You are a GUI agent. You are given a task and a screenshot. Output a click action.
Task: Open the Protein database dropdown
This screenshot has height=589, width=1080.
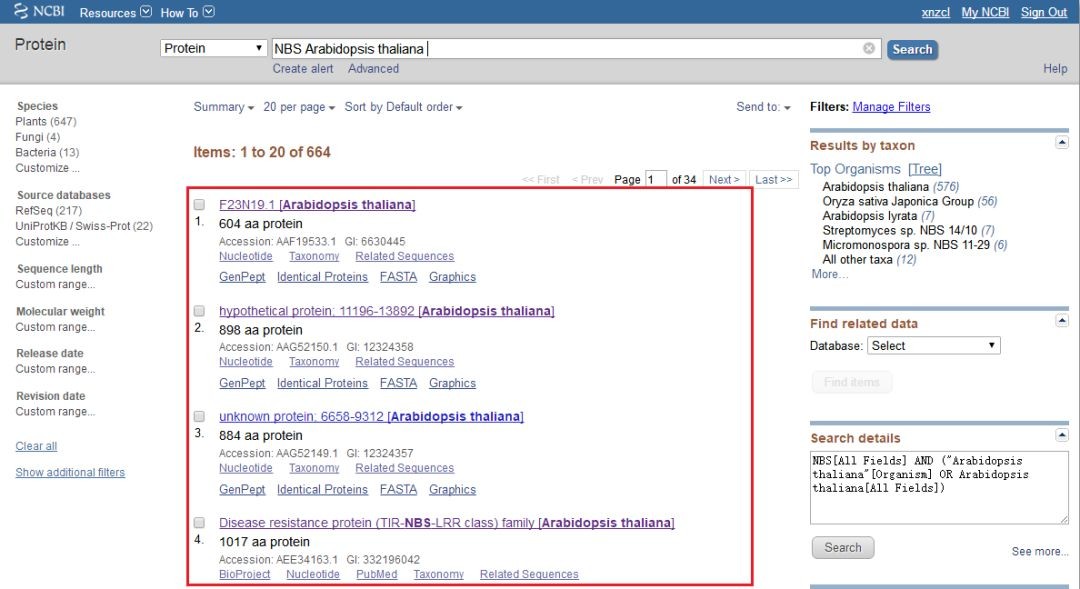(x=214, y=48)
